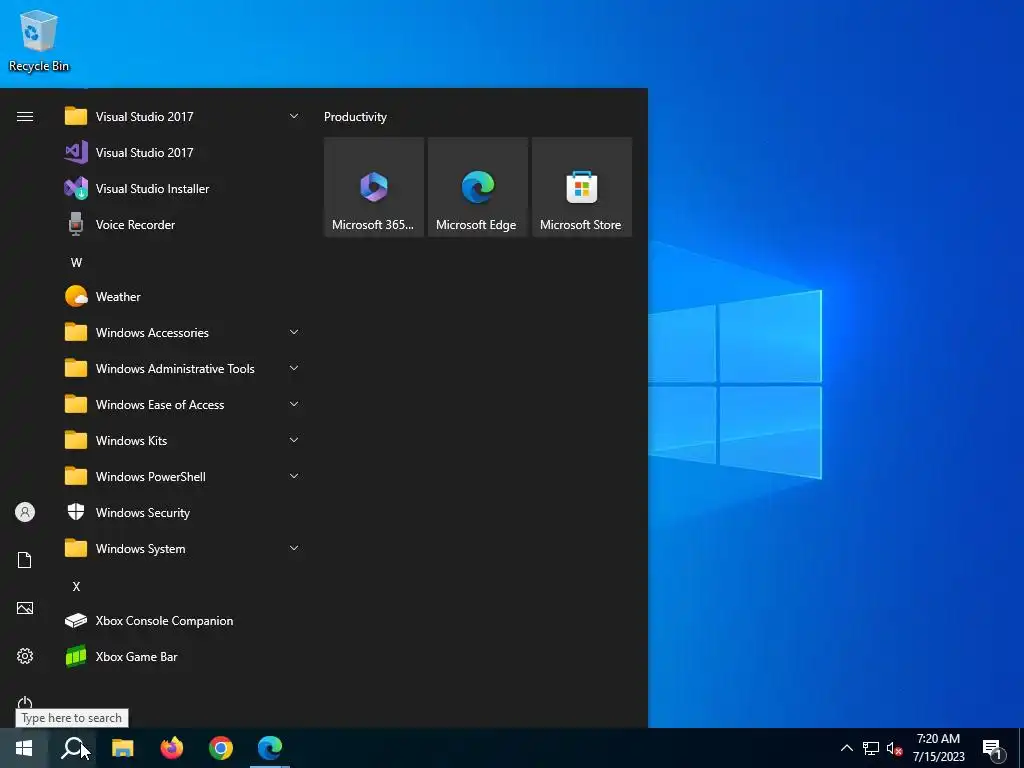The image size is (1024, 768).
Task: Click the taskbar clock showing 7:20 AM
Action: (938, 748)
